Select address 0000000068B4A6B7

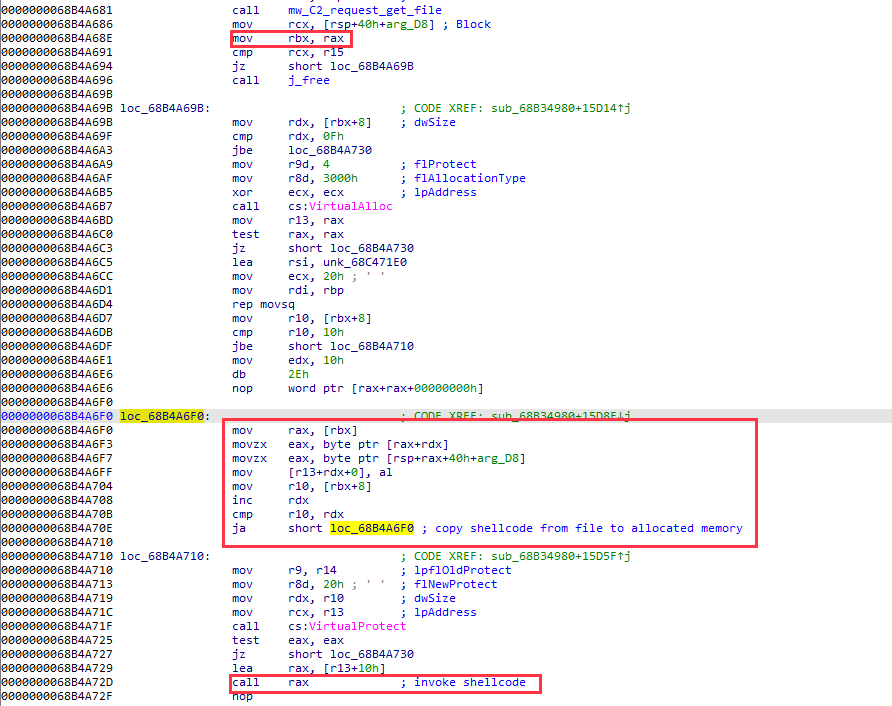pos(57,207)
